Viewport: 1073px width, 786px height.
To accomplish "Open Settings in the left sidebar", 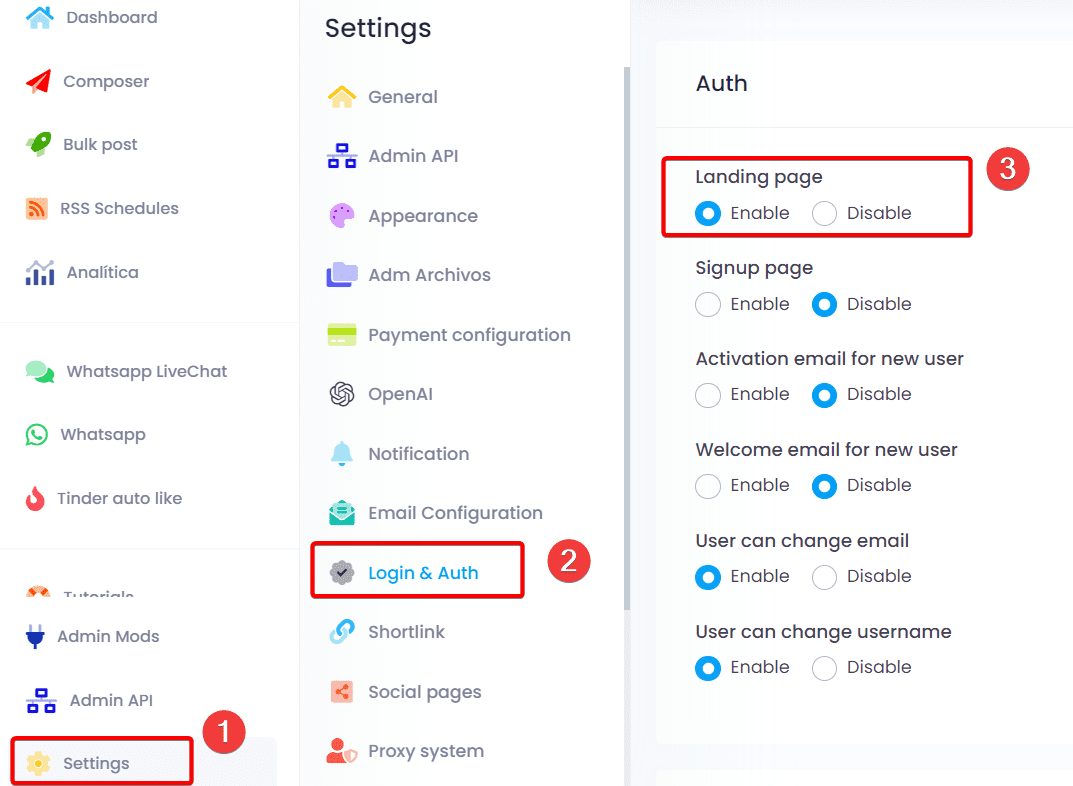I will point(96,763).
